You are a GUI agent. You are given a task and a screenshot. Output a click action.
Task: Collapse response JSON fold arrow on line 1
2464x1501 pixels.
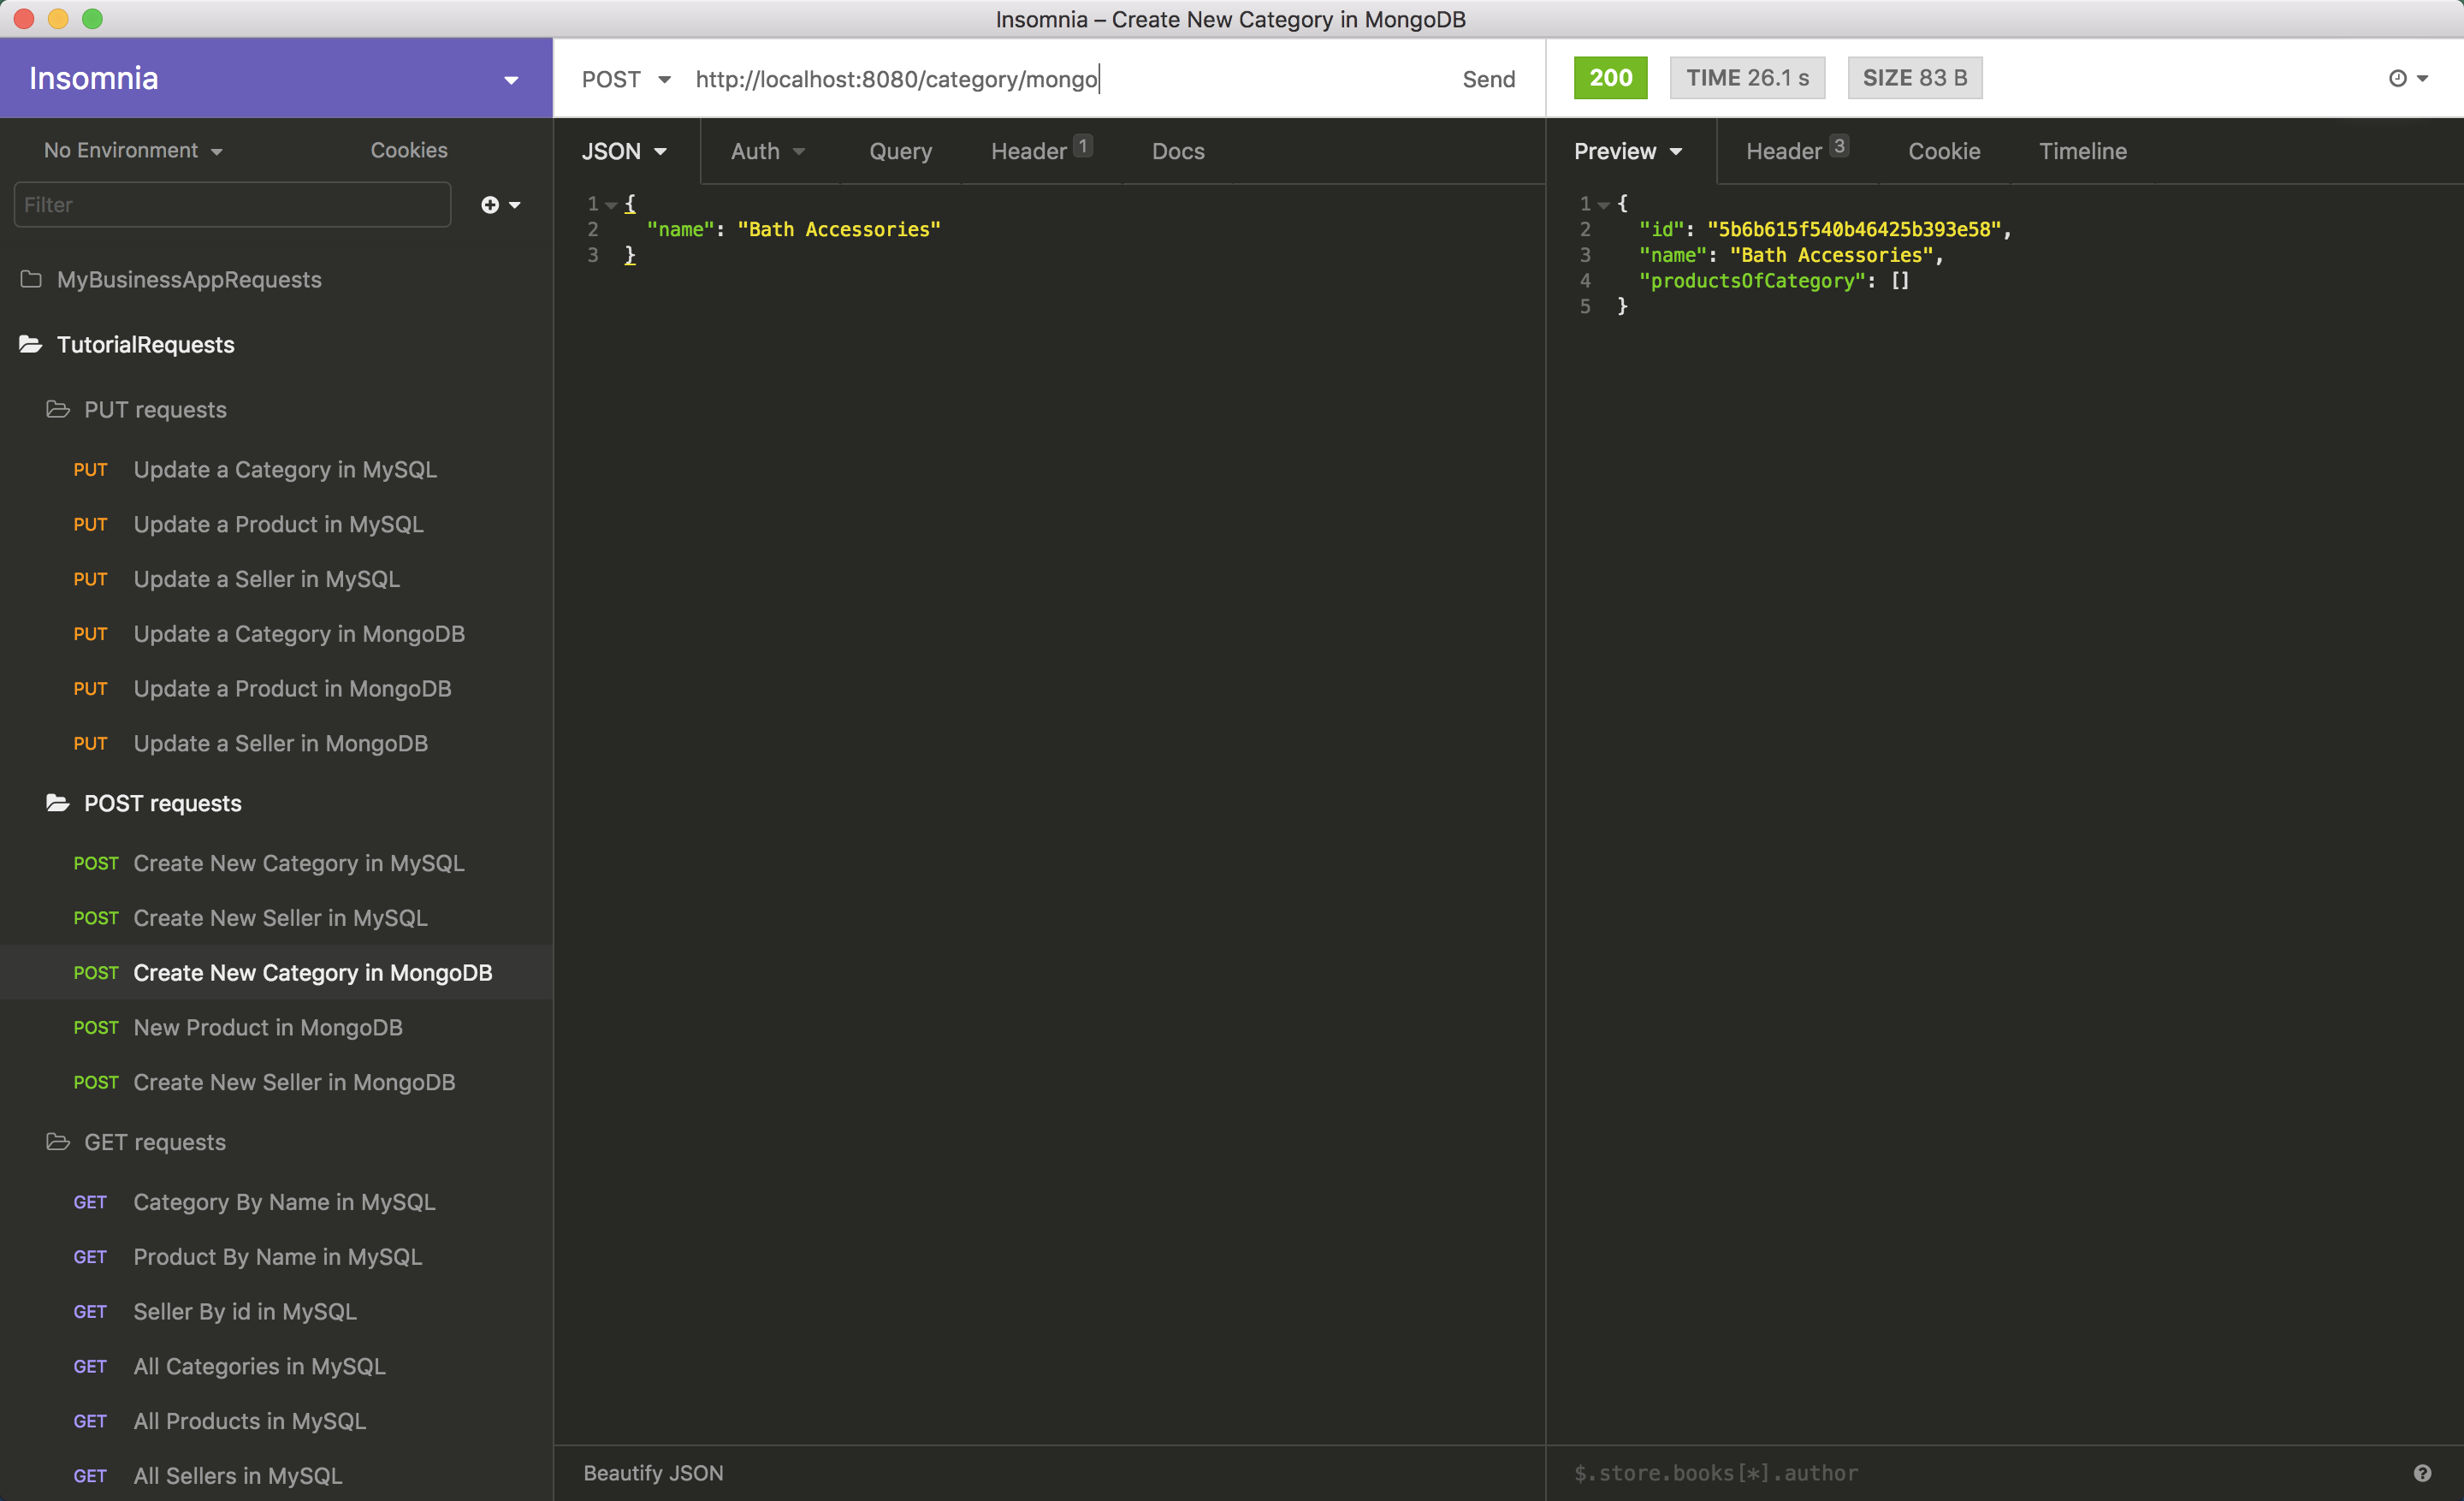click(1604, 205)
